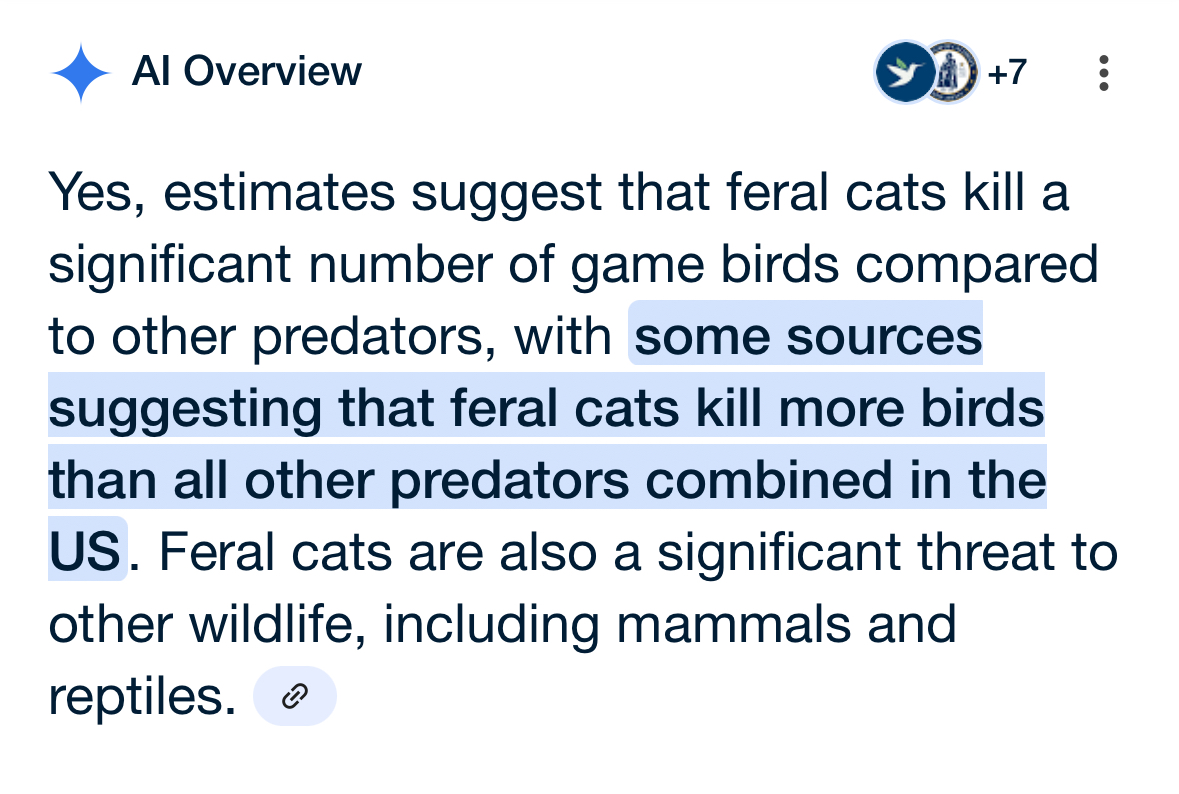
Task: Click the text "to other predators, with"
Action: click(x=330, y=337)
